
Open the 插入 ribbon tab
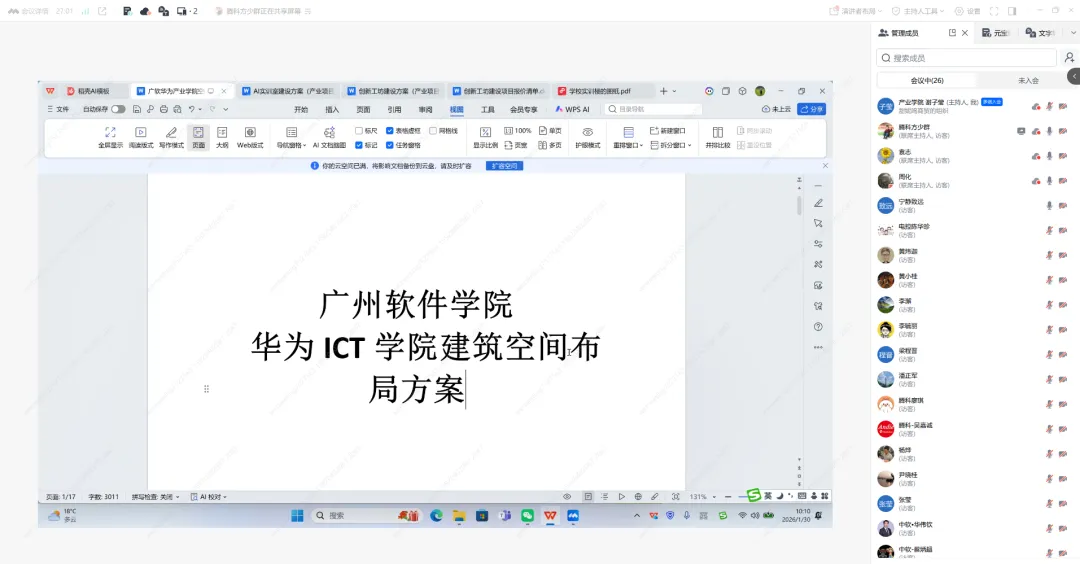[x=332, y=109]
